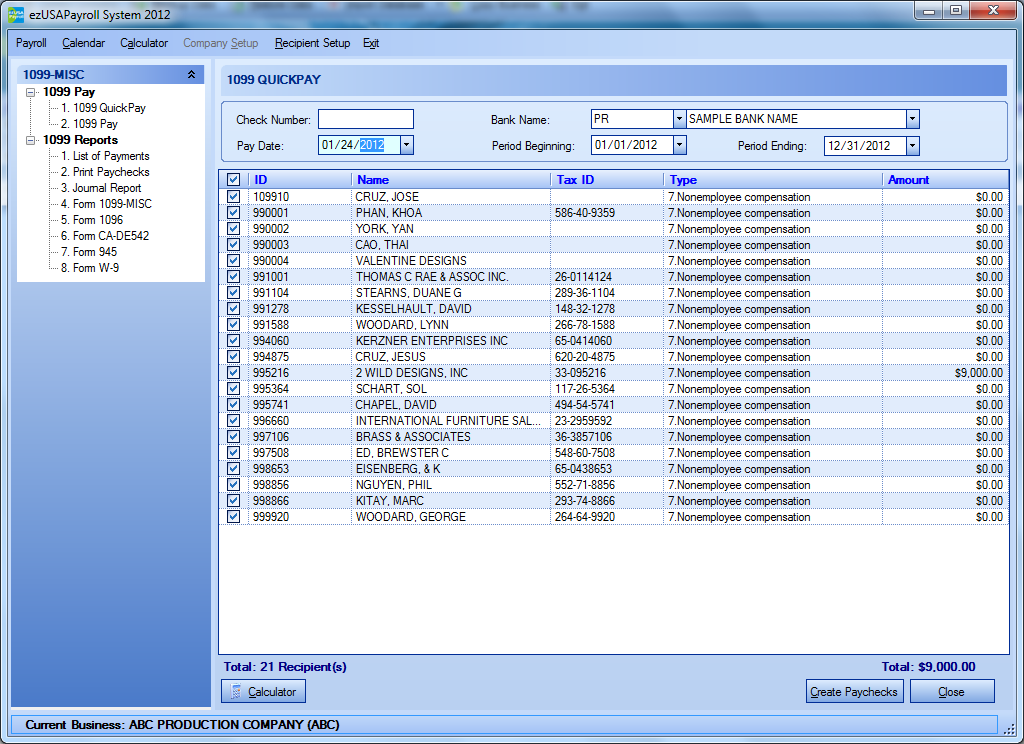Open the Period Ending date dropdown
The image size is (1024, 744).
tap(912, 146)
